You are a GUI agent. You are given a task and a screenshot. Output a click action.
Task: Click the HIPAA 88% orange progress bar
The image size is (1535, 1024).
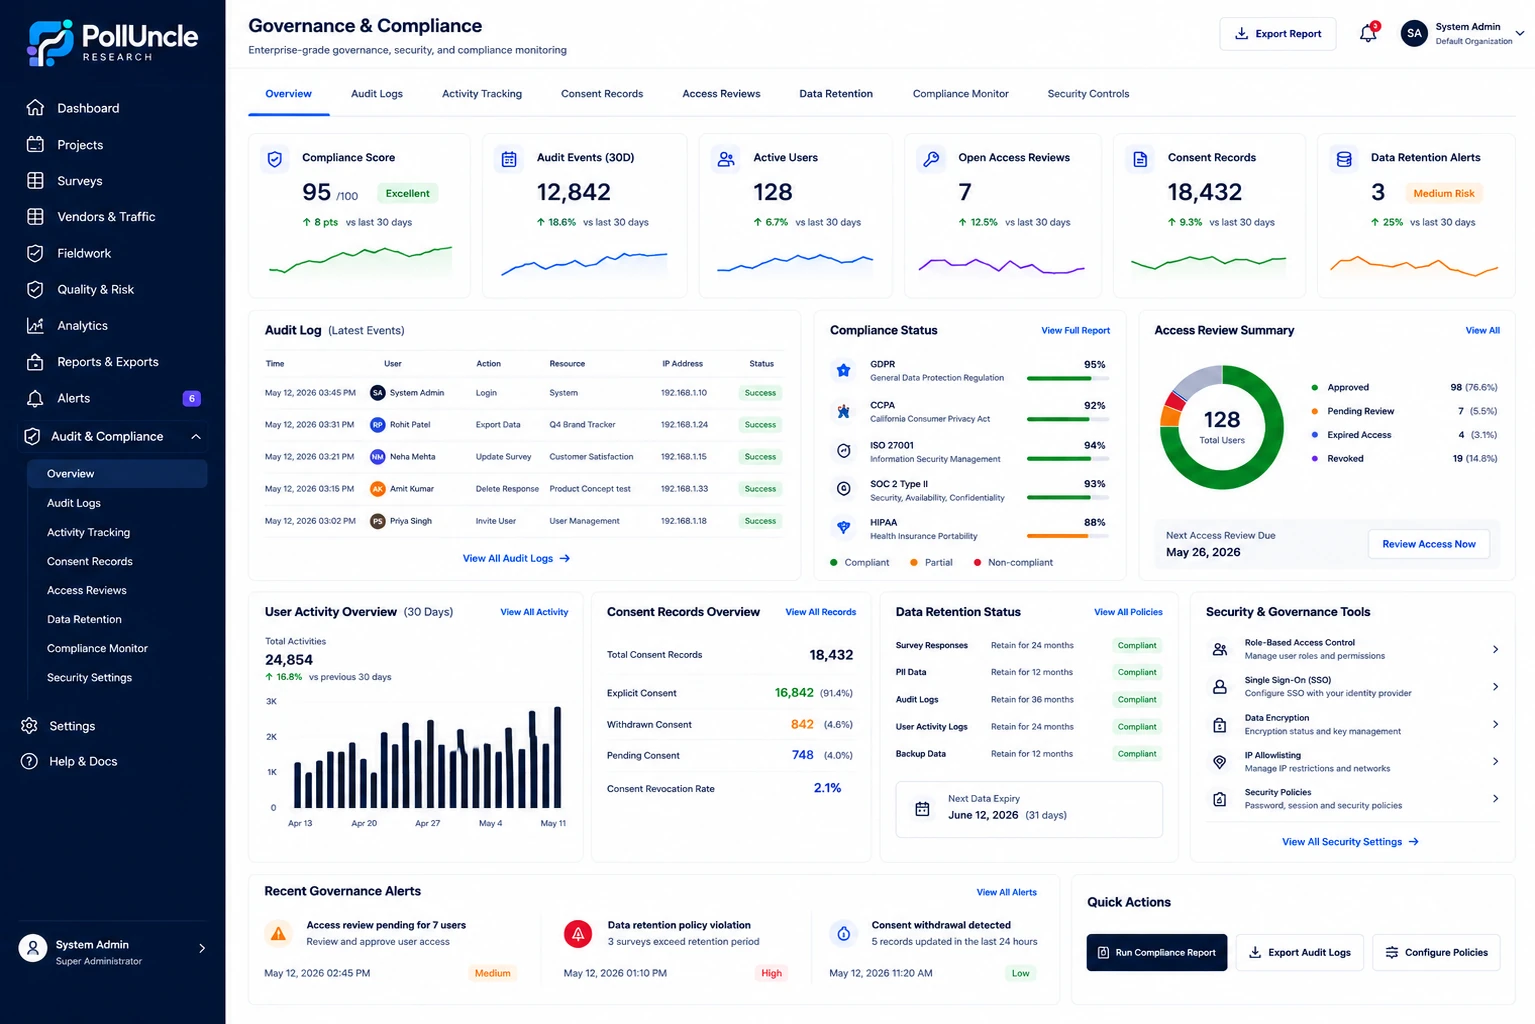tap(1067, 536)
